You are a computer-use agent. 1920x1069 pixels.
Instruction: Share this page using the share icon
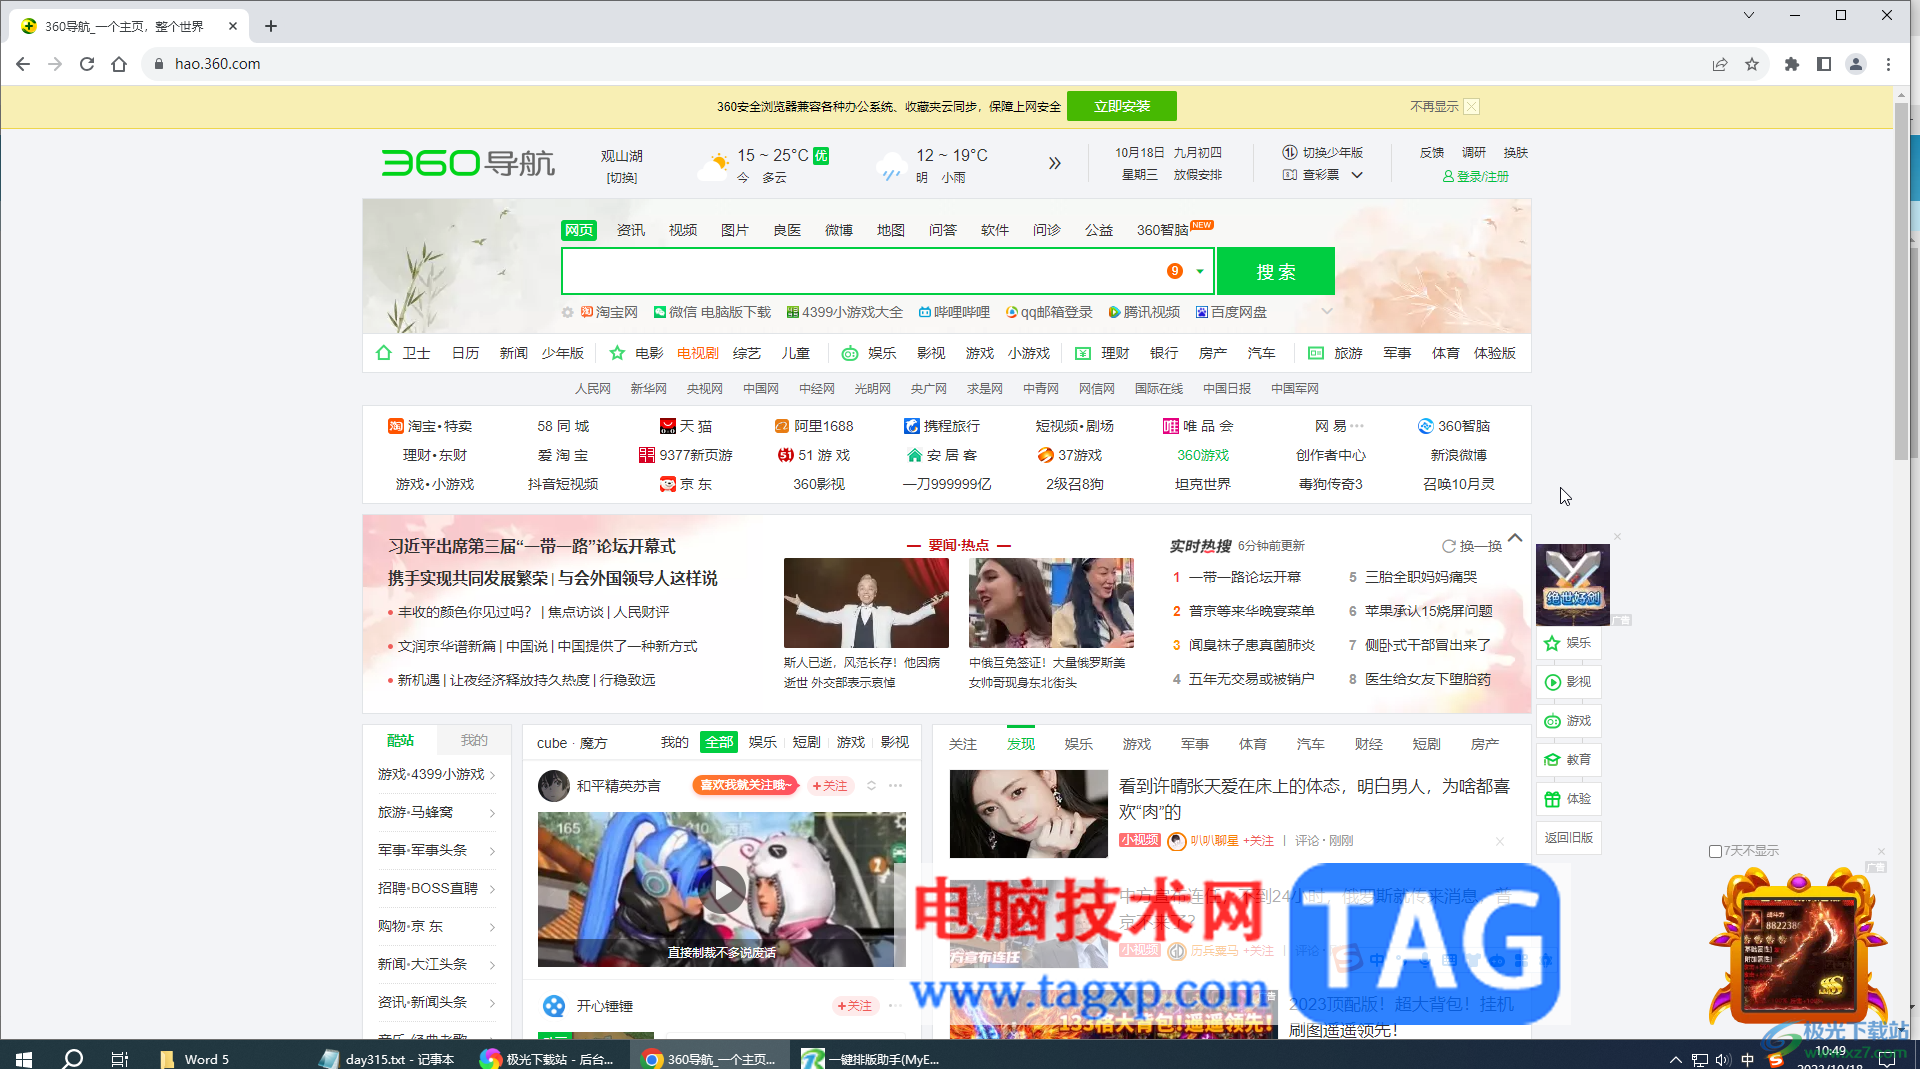[x=1720, y=64]
